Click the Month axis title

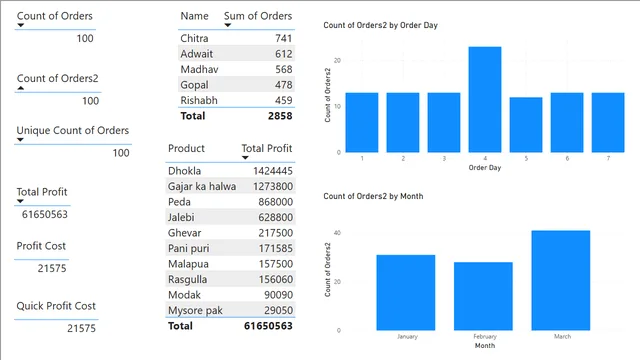click(x=485, y=345)
